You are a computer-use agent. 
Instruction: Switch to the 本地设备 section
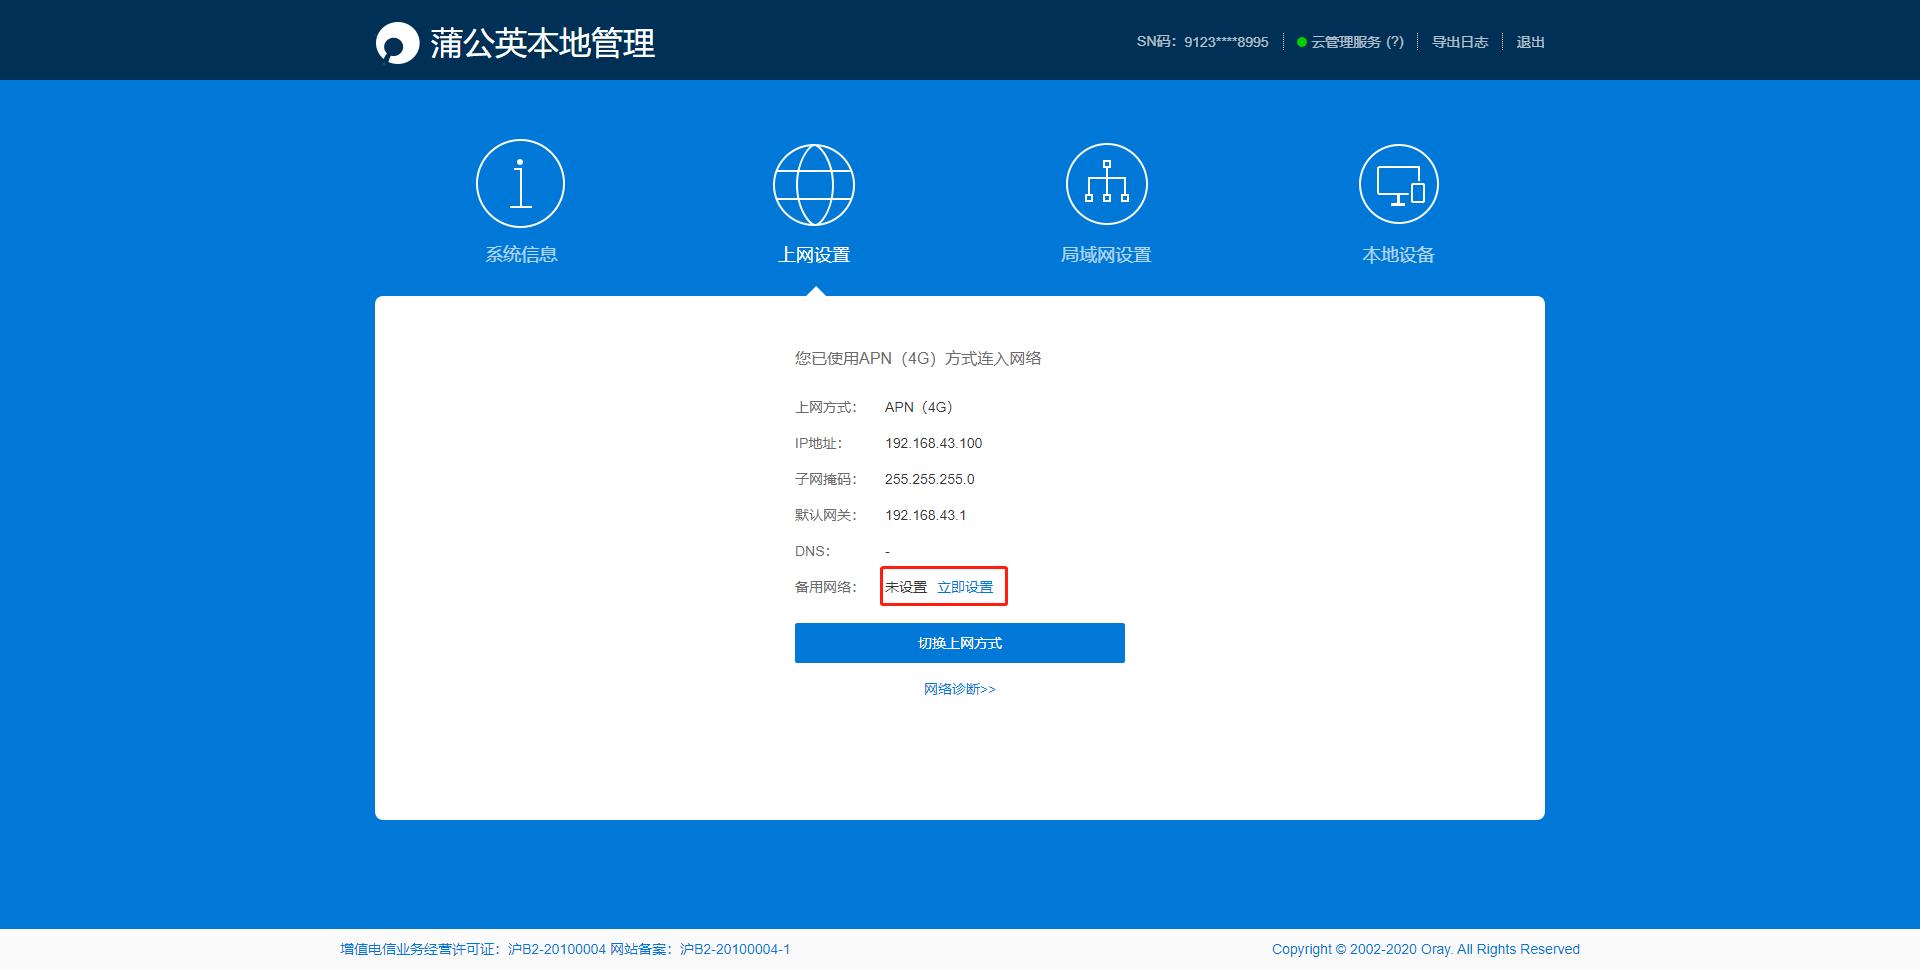click(1398, 254)
